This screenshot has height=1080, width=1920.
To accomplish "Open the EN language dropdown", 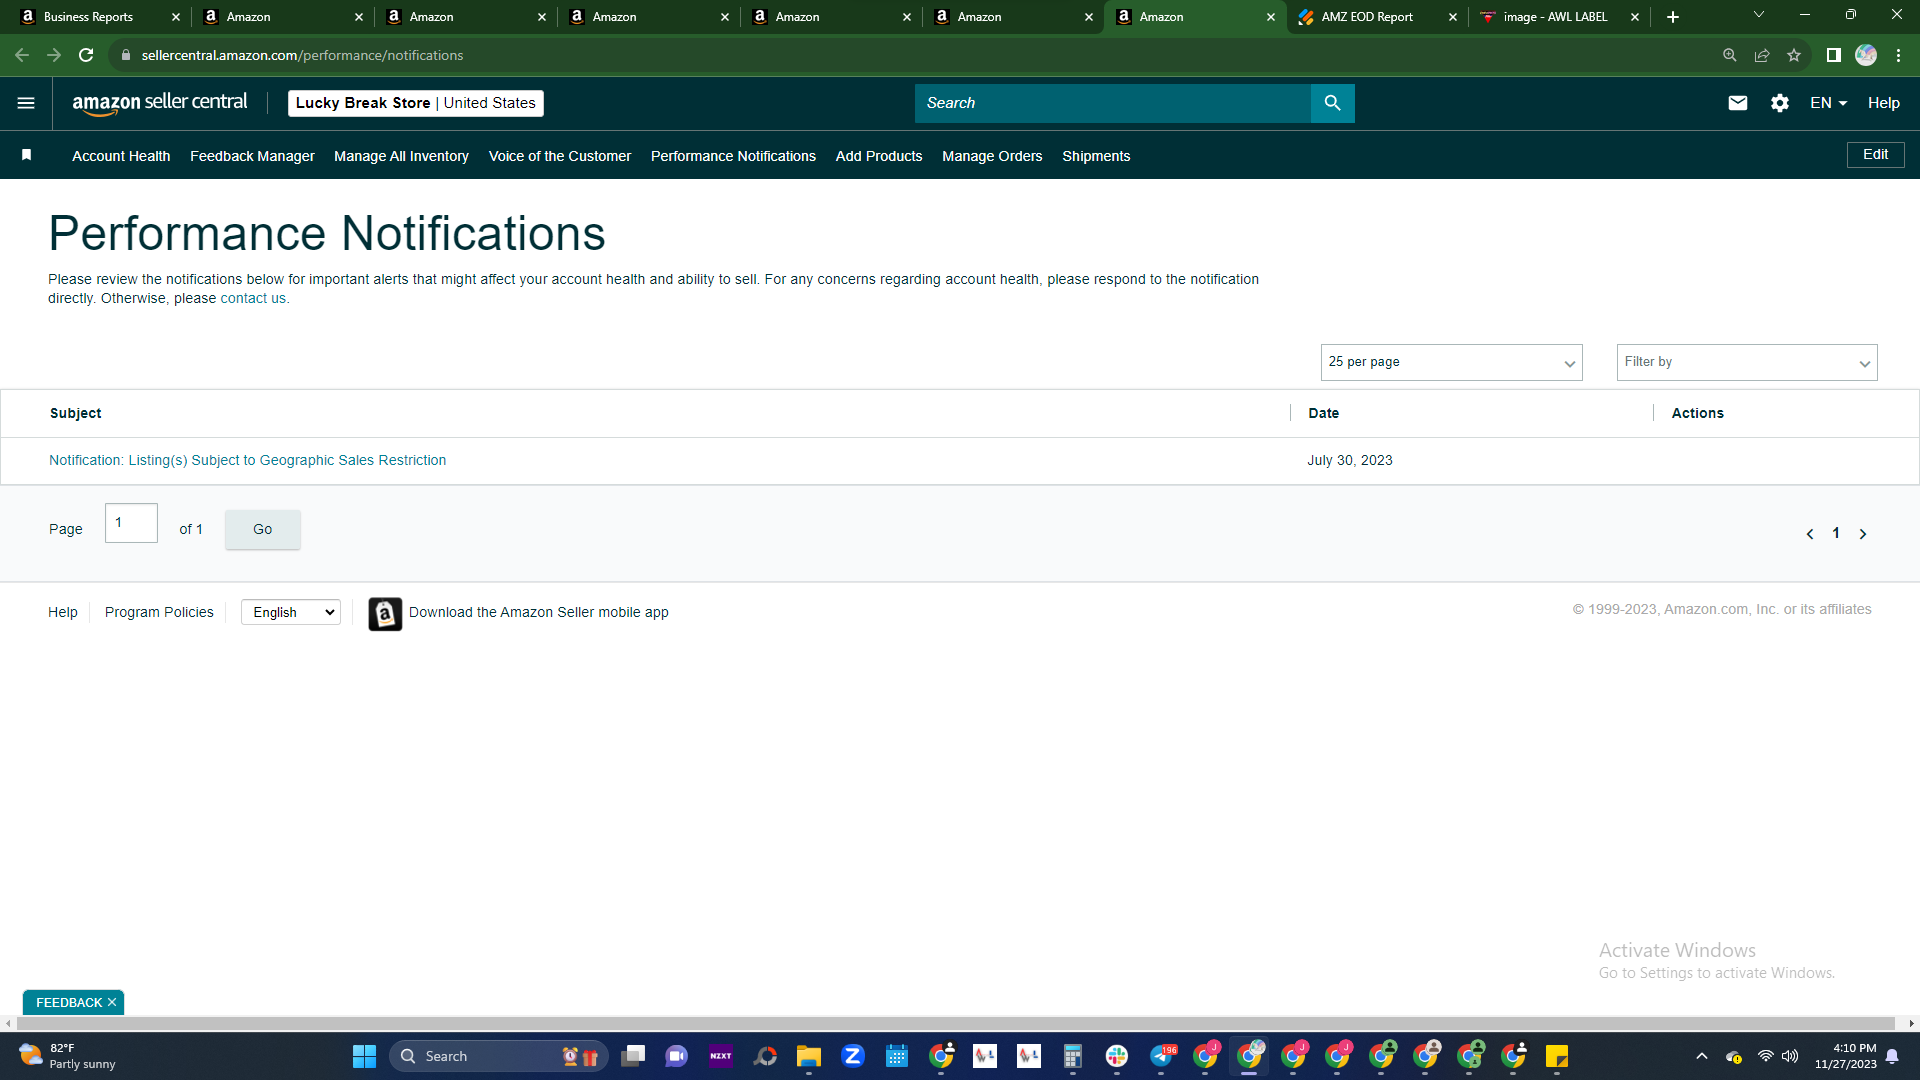I will 1828,103.
